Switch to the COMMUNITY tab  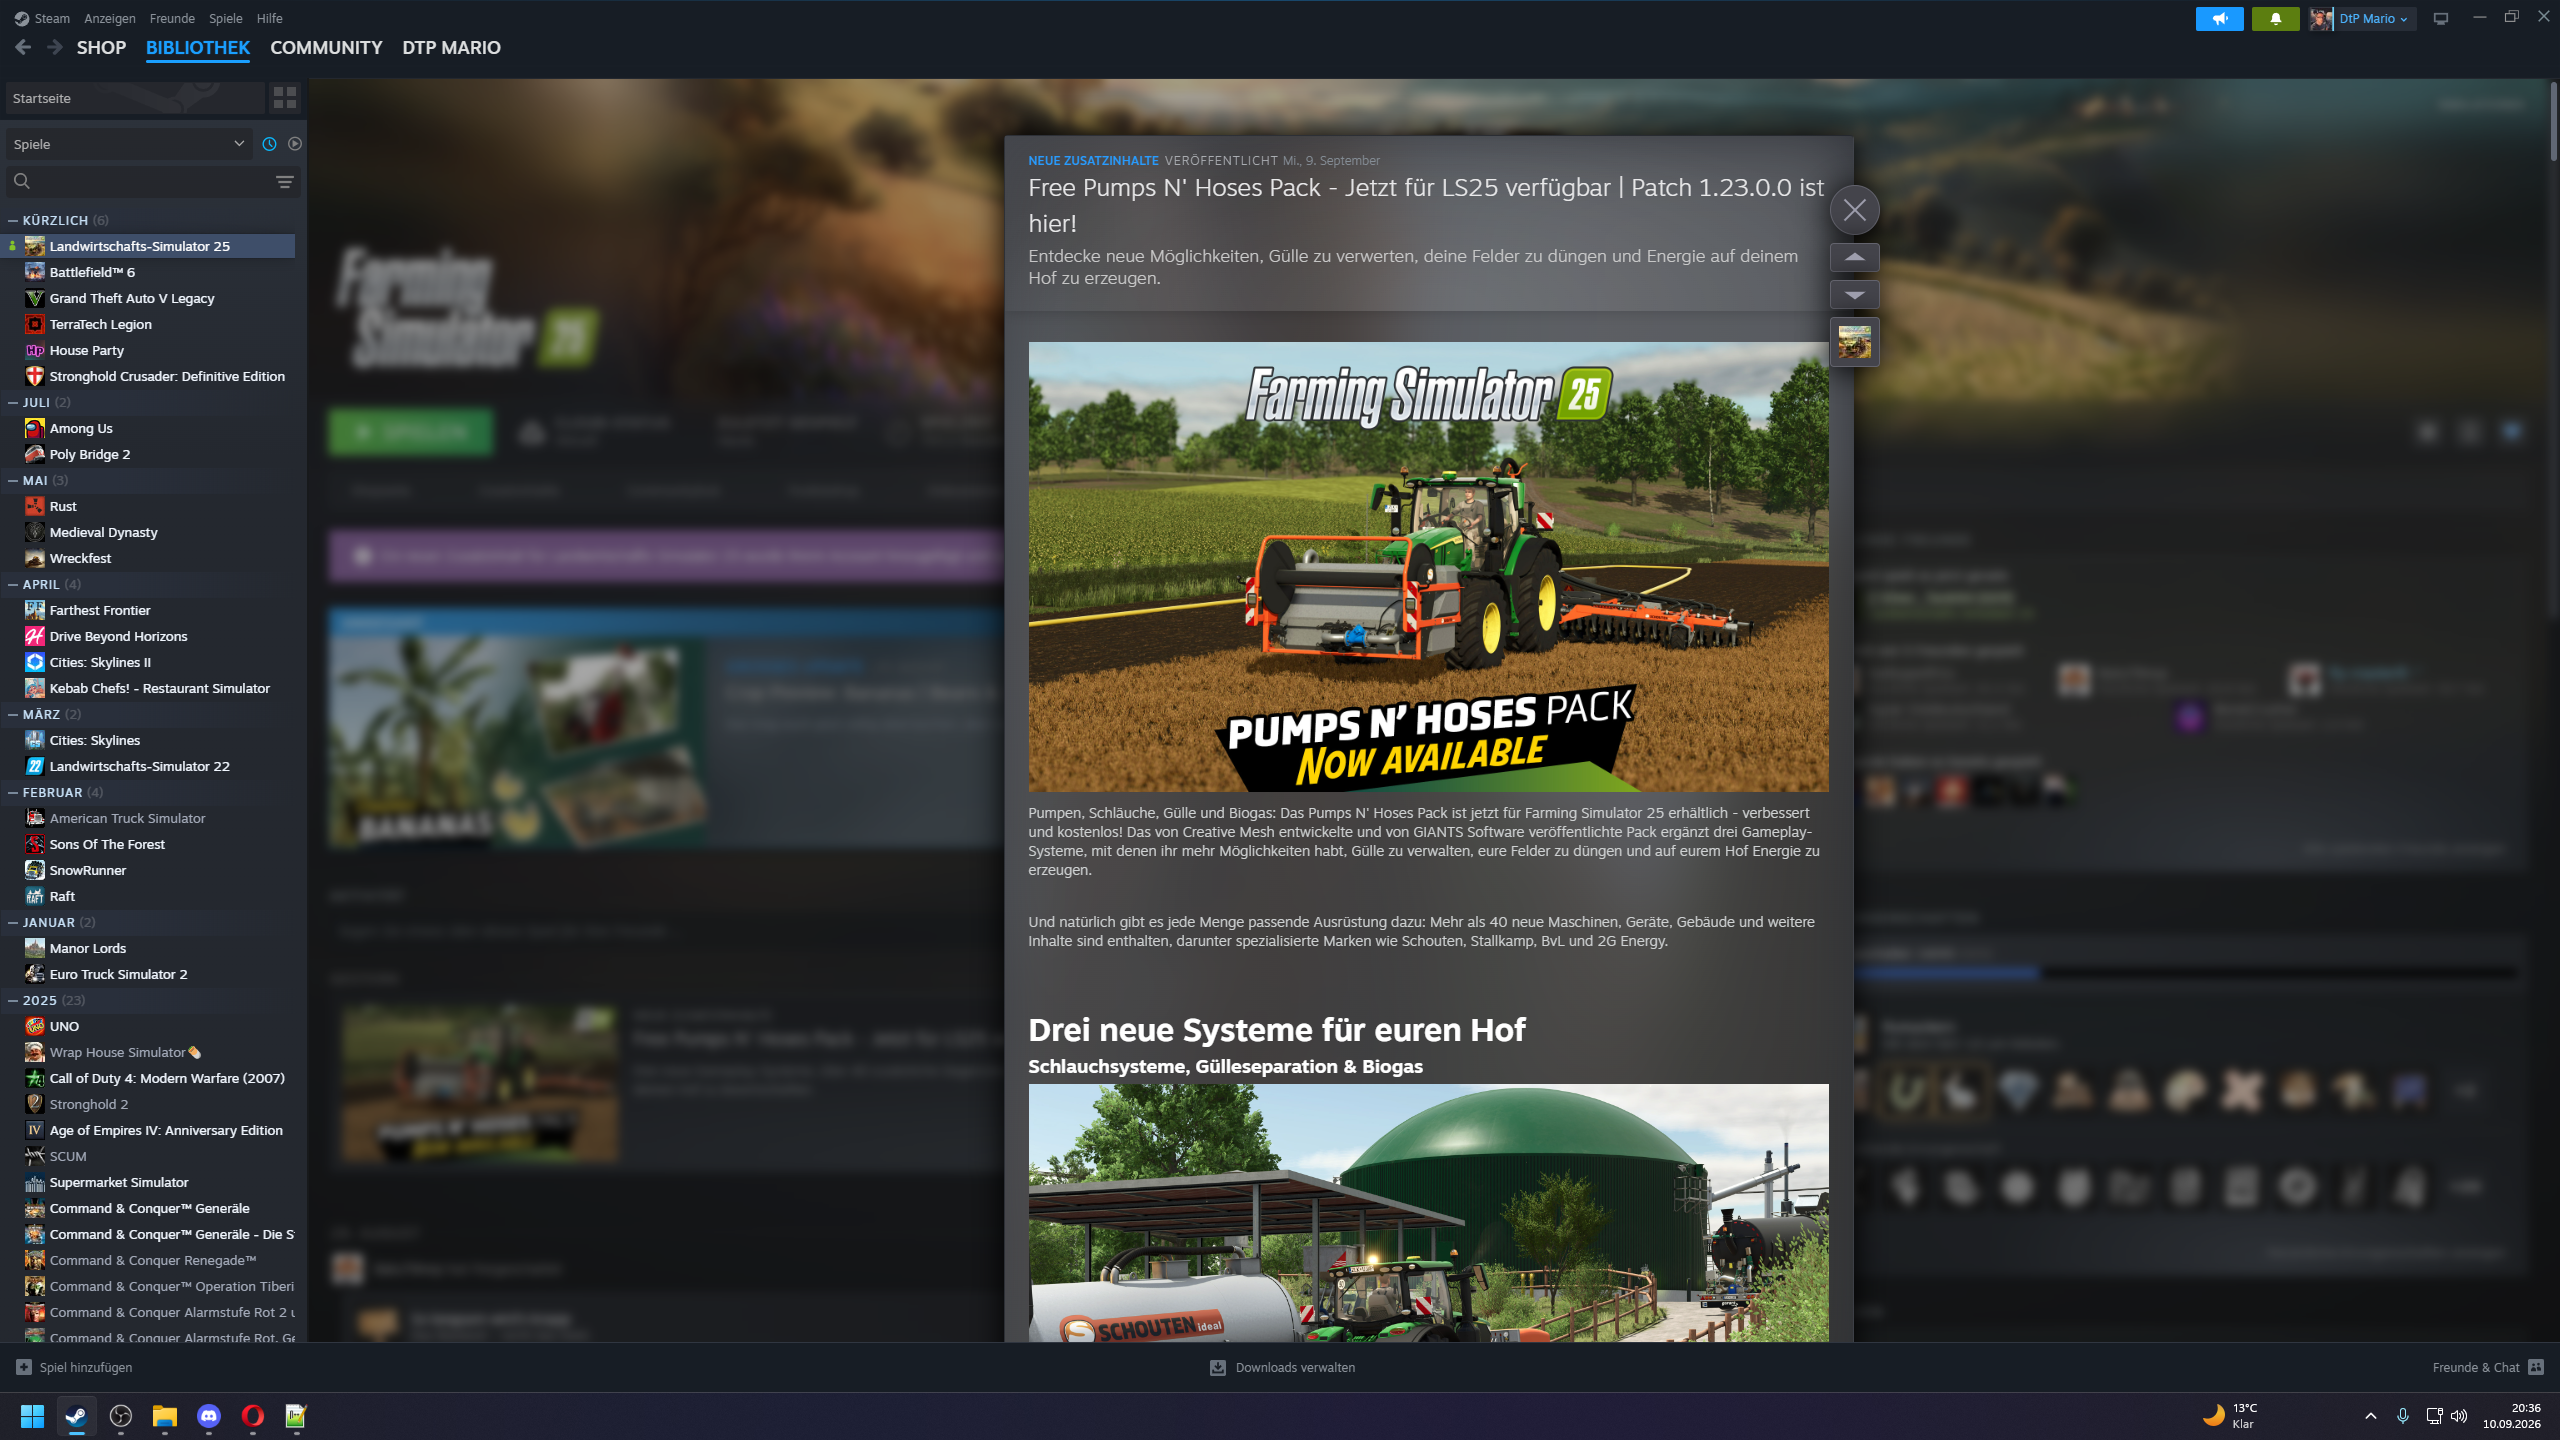(326, 48)
